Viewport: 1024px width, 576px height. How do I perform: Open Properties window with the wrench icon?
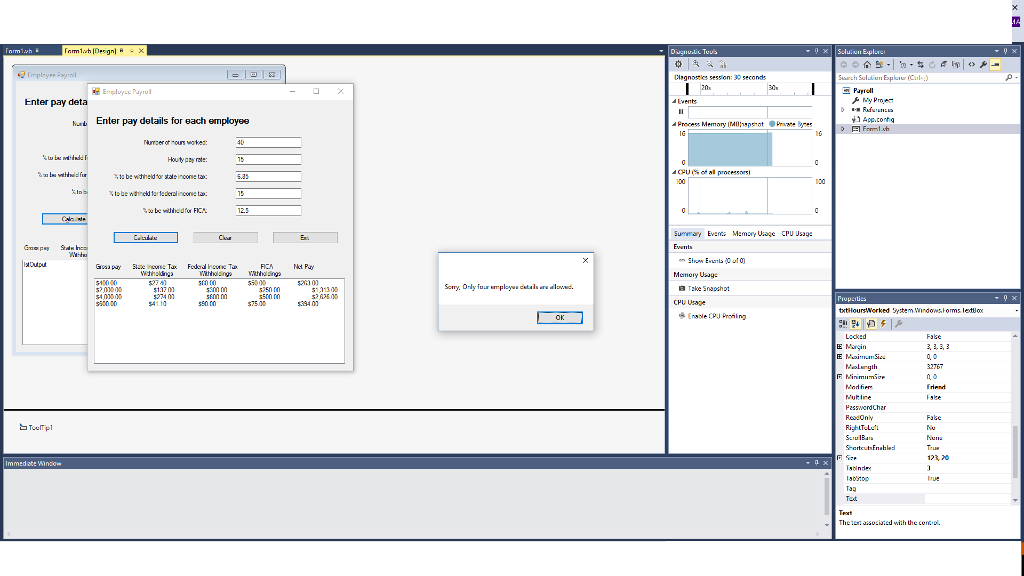[984, 64]
